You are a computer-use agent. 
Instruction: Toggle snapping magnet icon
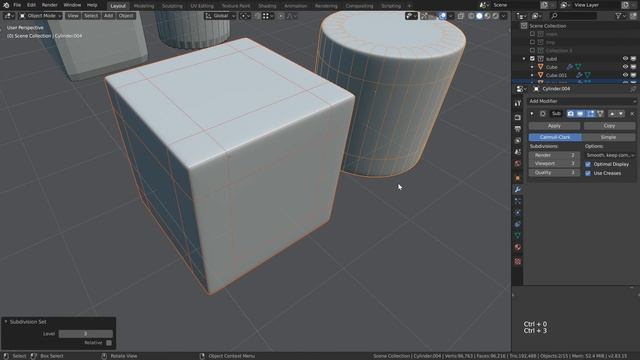click(258, 16)
